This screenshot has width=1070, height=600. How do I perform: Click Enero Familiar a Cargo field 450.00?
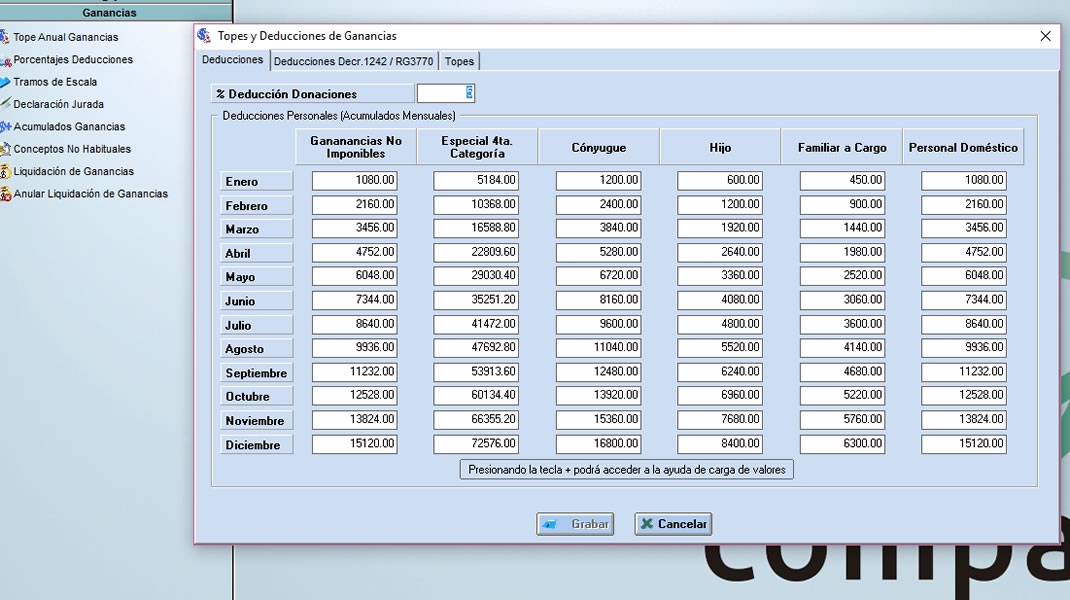[843, 180]
